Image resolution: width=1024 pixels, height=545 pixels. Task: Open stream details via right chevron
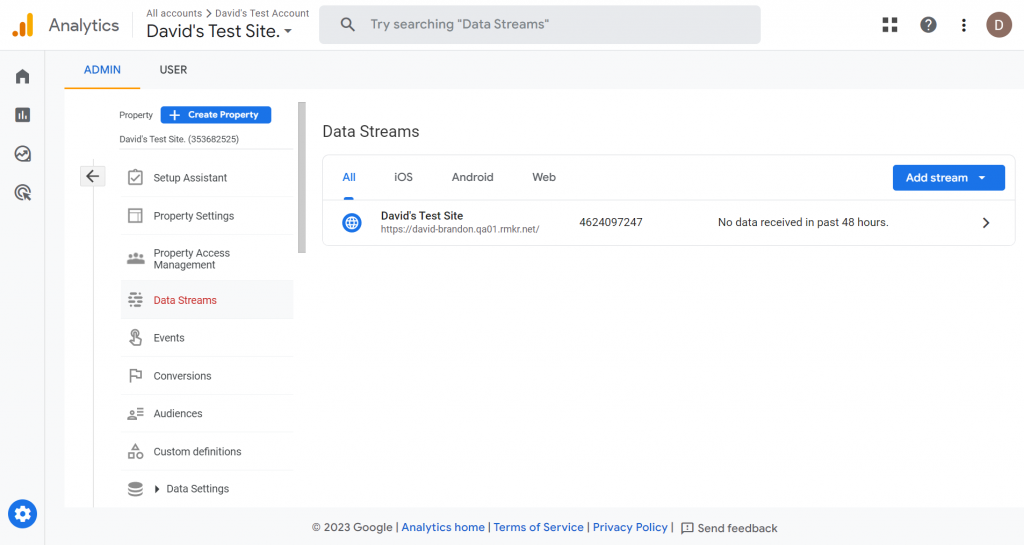pos(985,223)
